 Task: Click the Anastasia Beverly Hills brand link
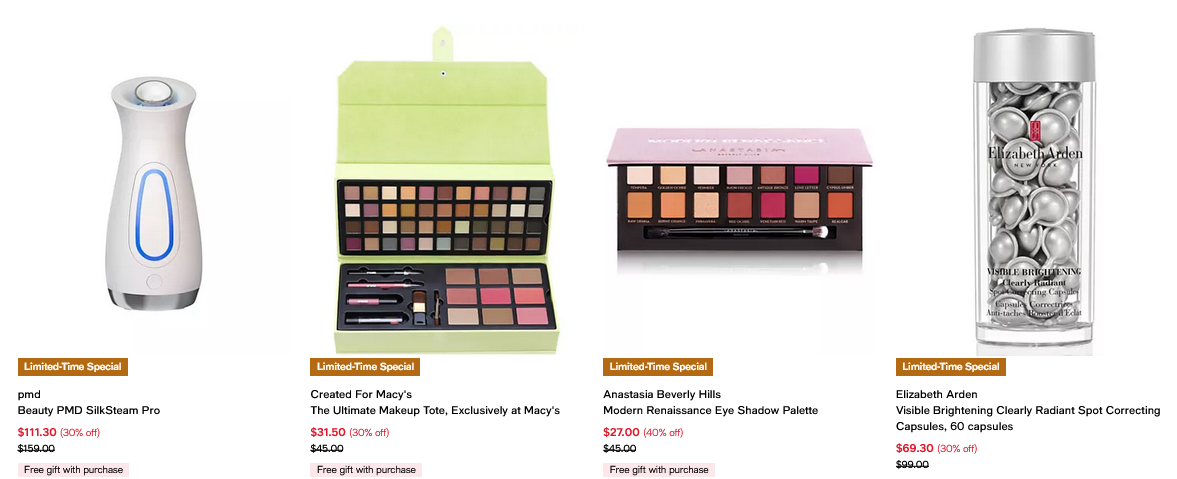[x=662, y=394]
